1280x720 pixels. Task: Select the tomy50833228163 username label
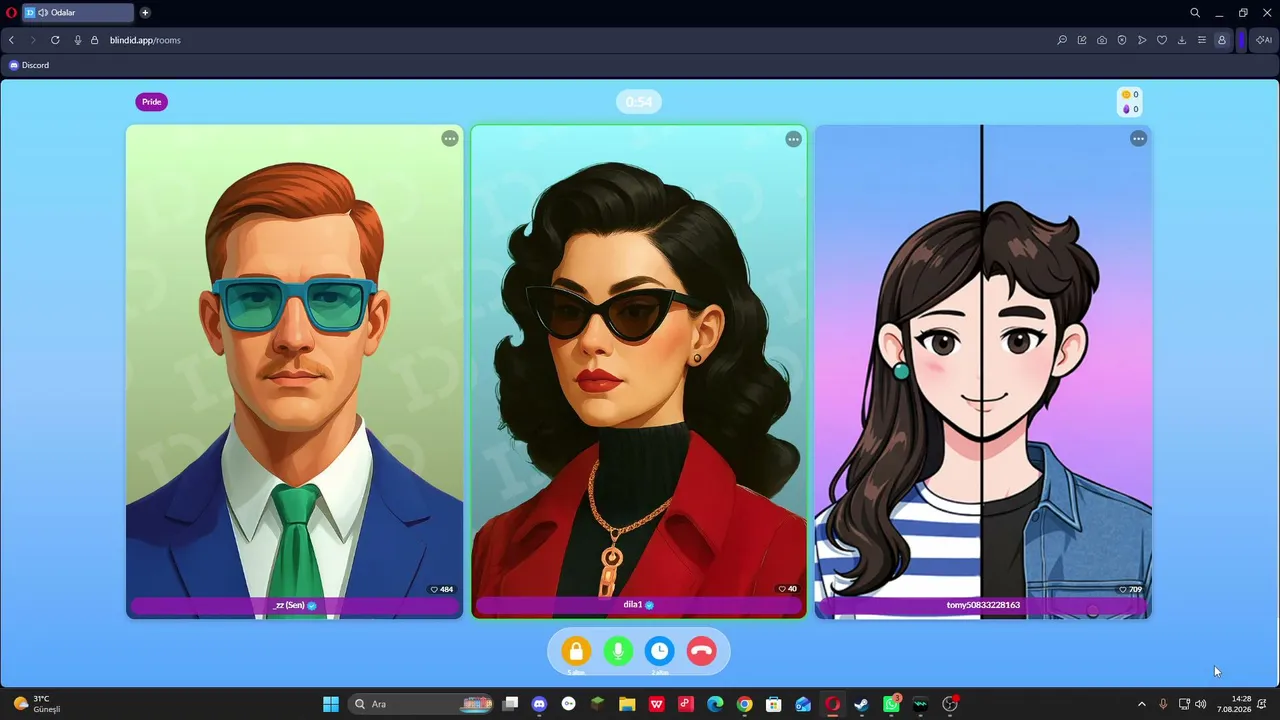983,605
